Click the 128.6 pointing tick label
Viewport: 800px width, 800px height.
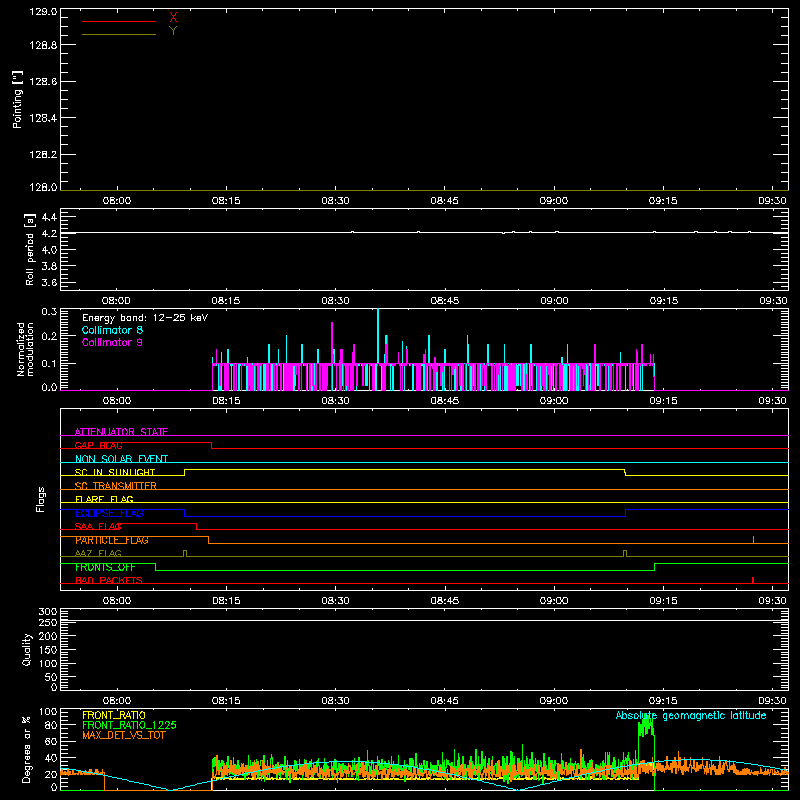click(x=43, y=82)
